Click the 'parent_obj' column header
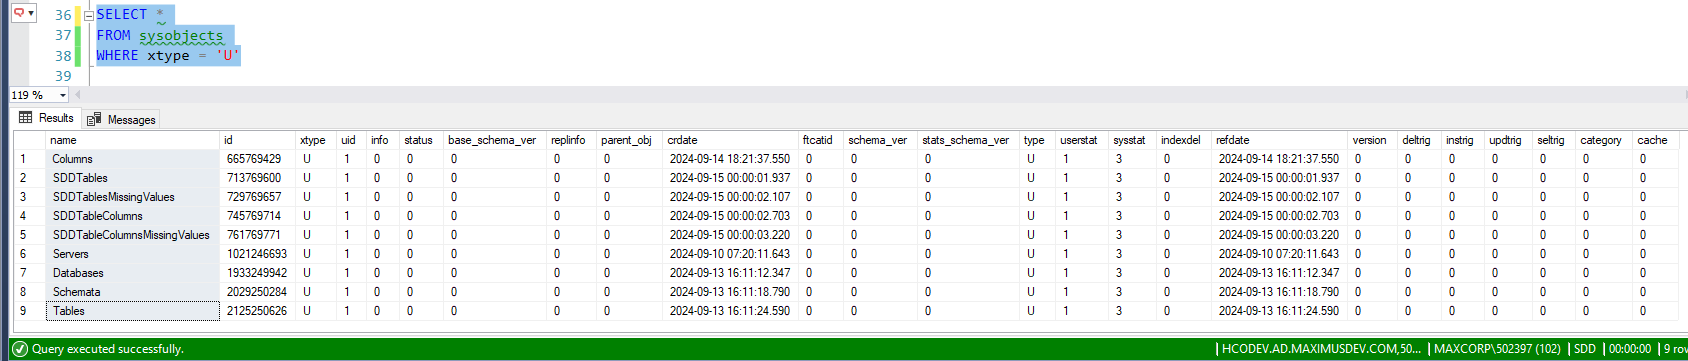This screenshot has height=361, width=1688. (629, 140)
